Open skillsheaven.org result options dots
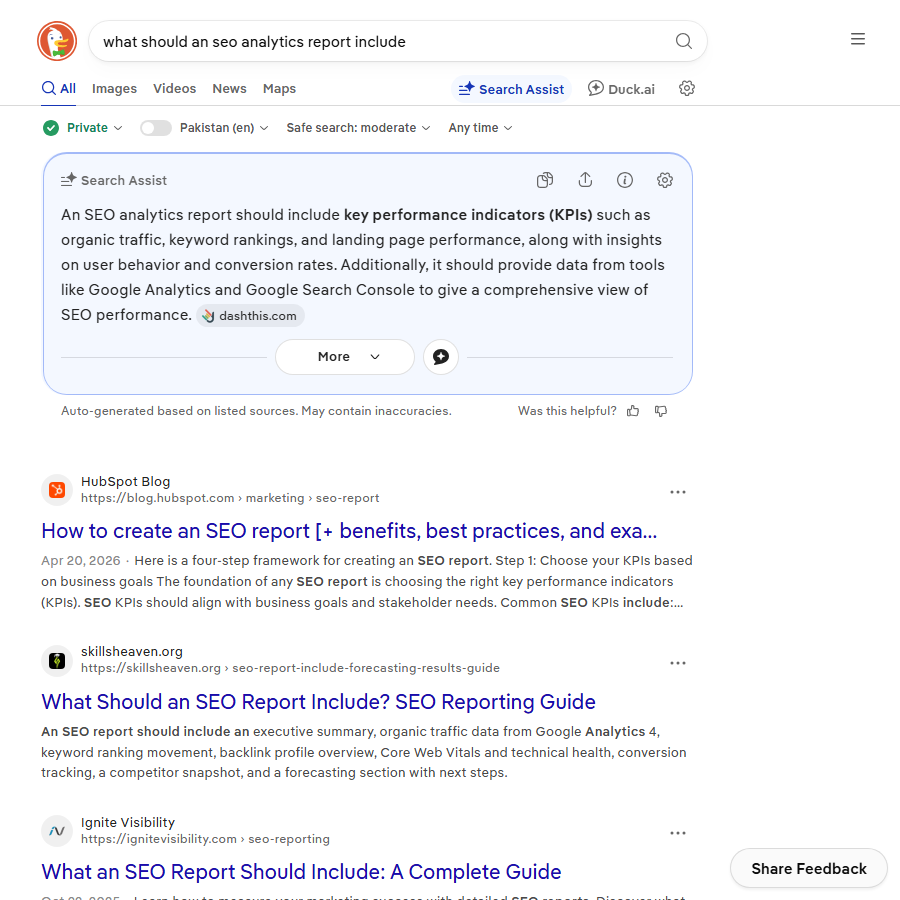 [678, 663]
